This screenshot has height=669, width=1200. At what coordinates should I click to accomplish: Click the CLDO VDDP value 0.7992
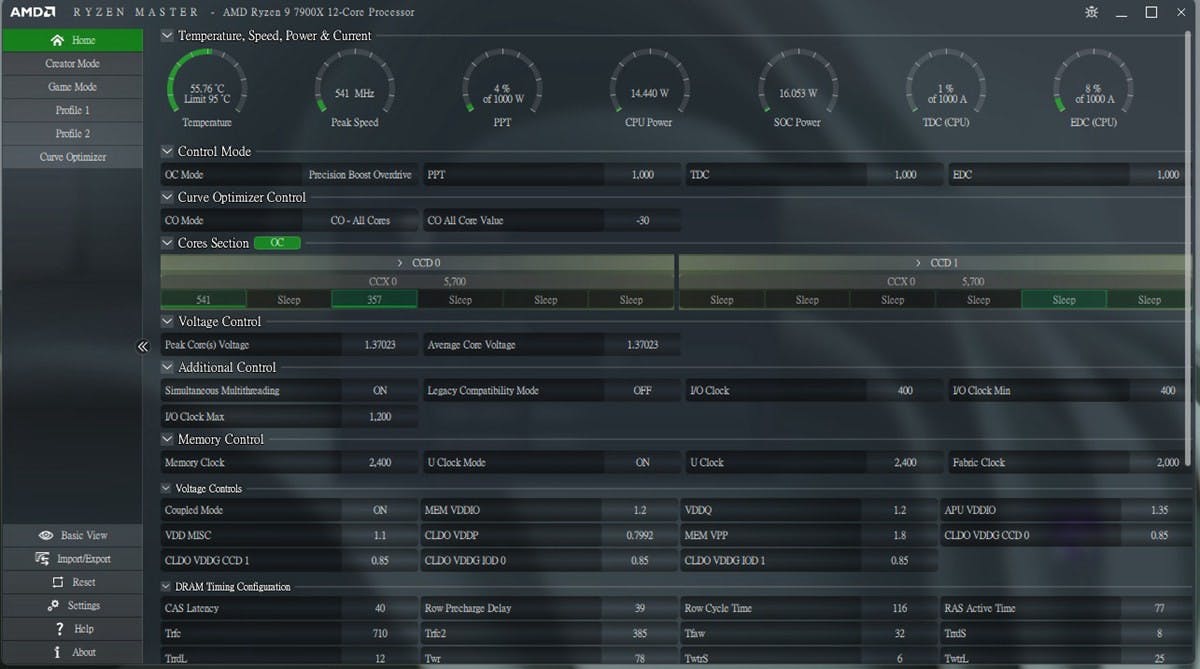(640, 535)
